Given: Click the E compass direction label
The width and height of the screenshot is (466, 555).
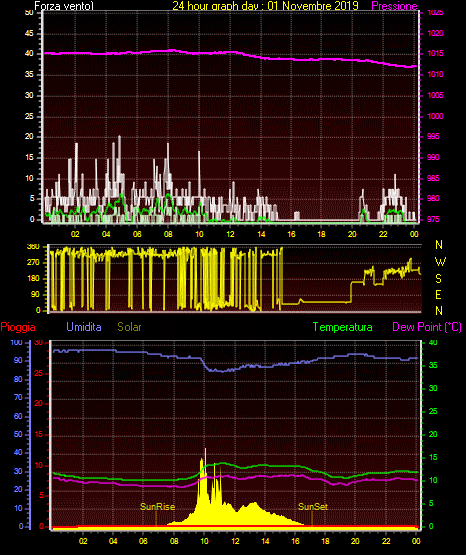Looking at the screenshot, I should coord(438,295).
